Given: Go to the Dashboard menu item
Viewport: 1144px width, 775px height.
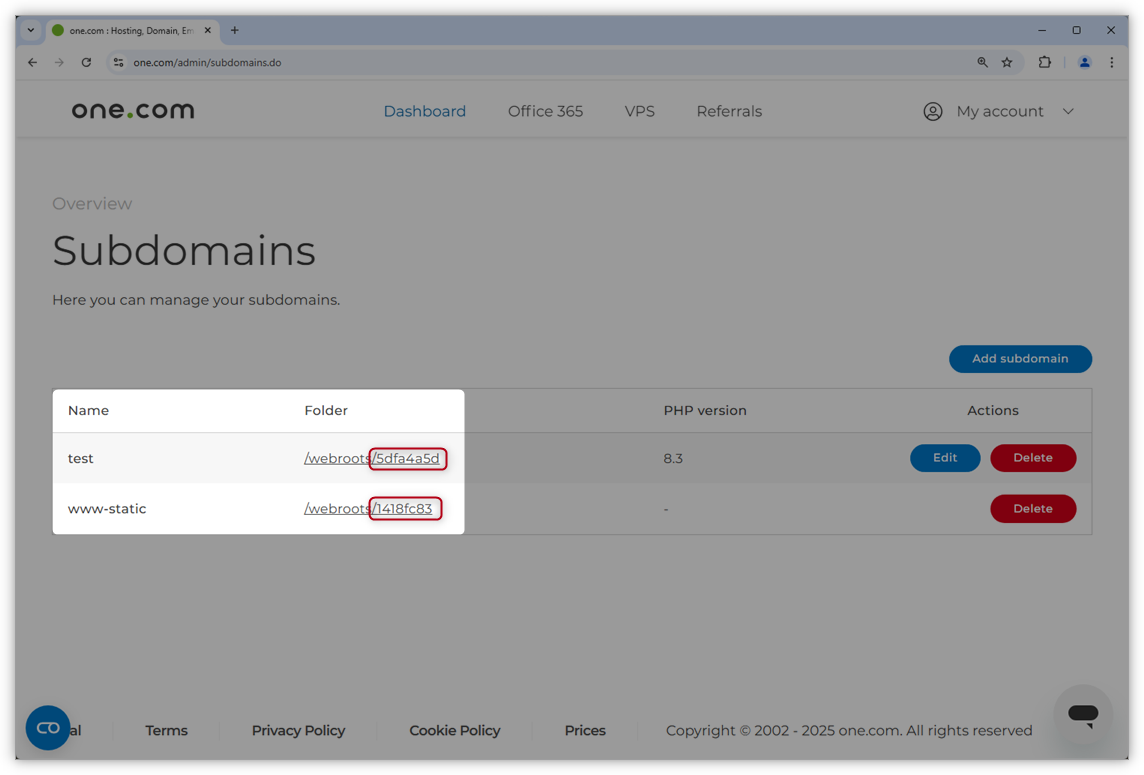Looking at the screenshot, I should coord(424,111).
